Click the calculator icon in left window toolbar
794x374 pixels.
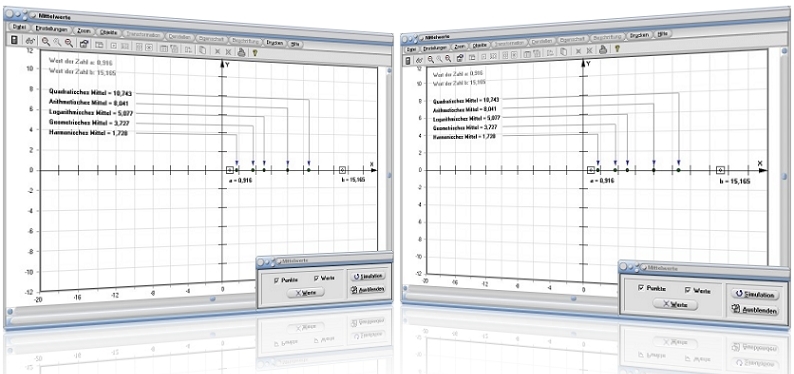pos(14,40)
